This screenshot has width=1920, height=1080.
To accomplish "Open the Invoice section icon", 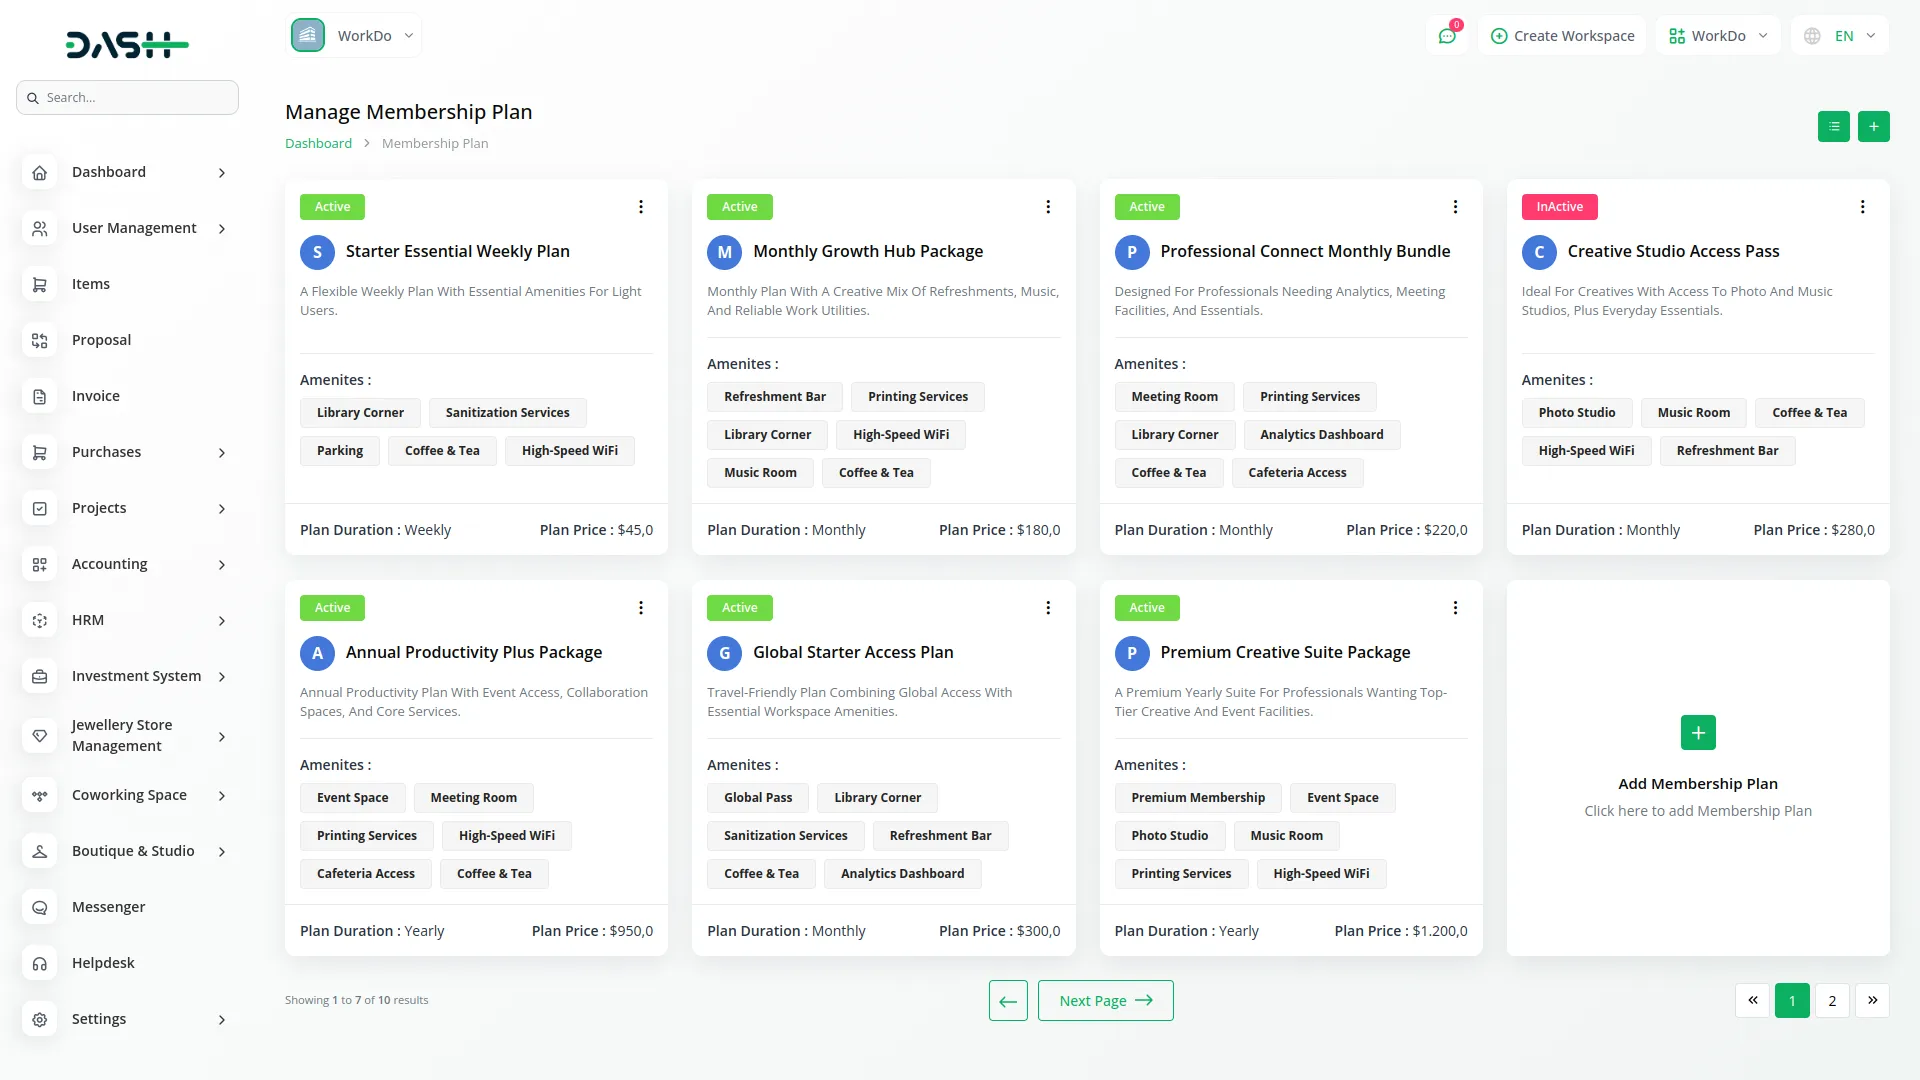I will click(40, 396).
